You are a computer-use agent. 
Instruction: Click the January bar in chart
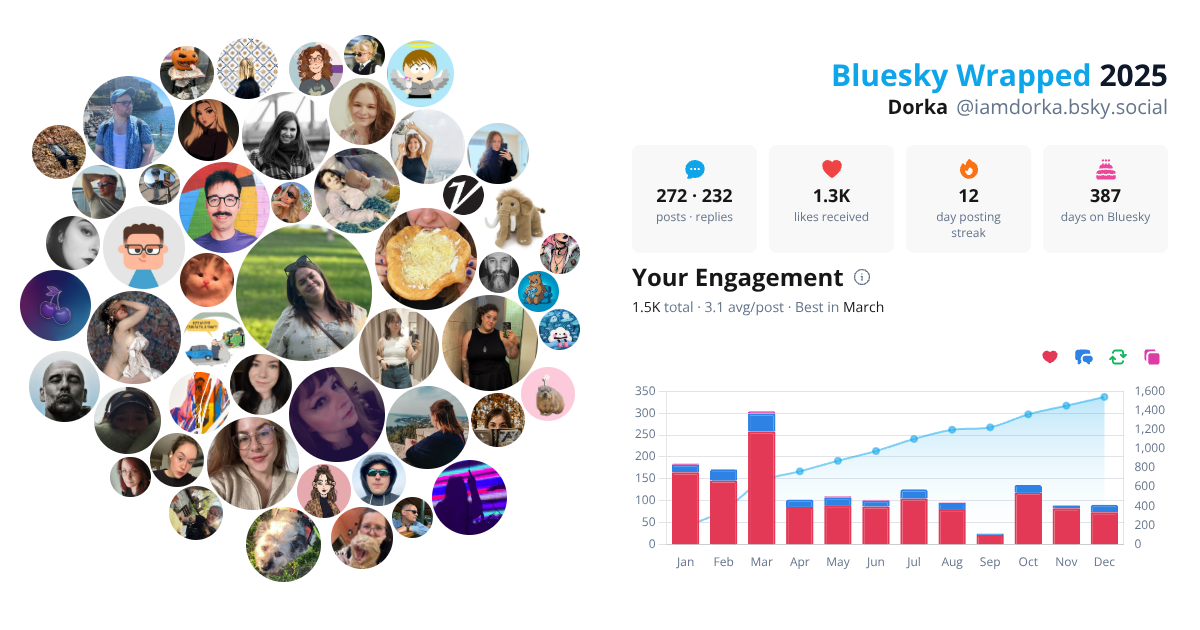point(685,504)
